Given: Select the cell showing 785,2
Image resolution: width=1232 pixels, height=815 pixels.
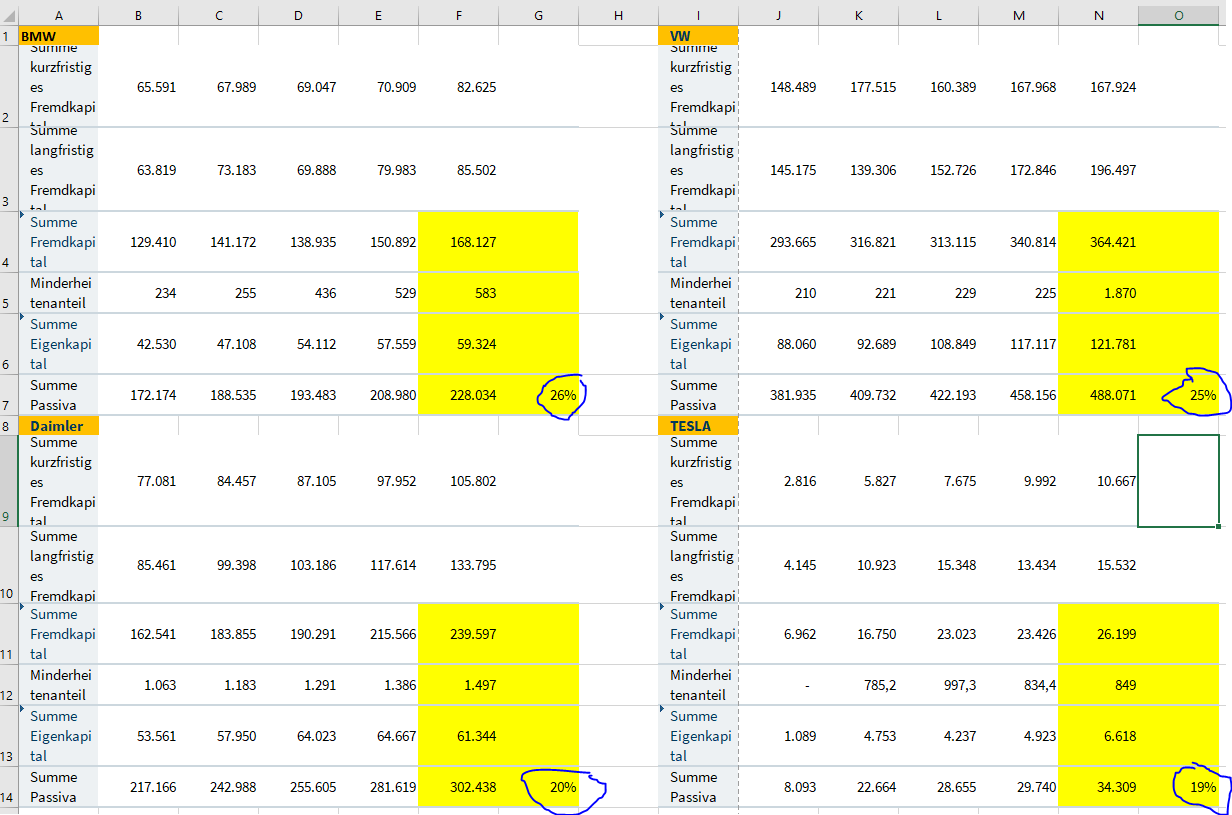Looking at the screenshot, I should (858, 685).
